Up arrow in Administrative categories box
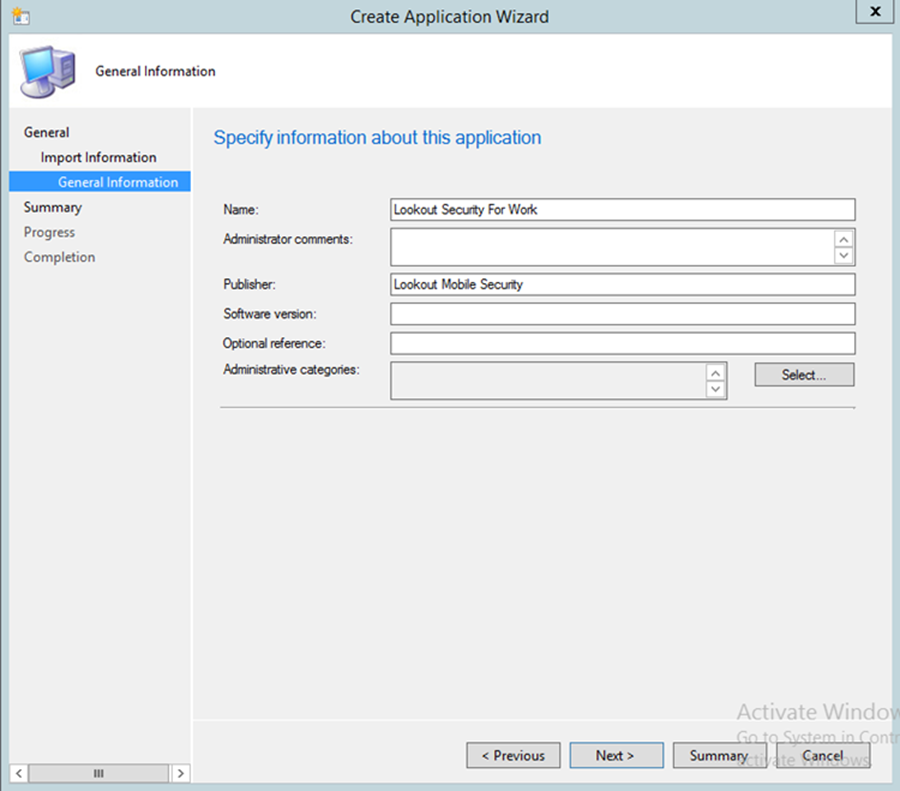The width and height of the screenshot is (900, 791). coord(716,373)
